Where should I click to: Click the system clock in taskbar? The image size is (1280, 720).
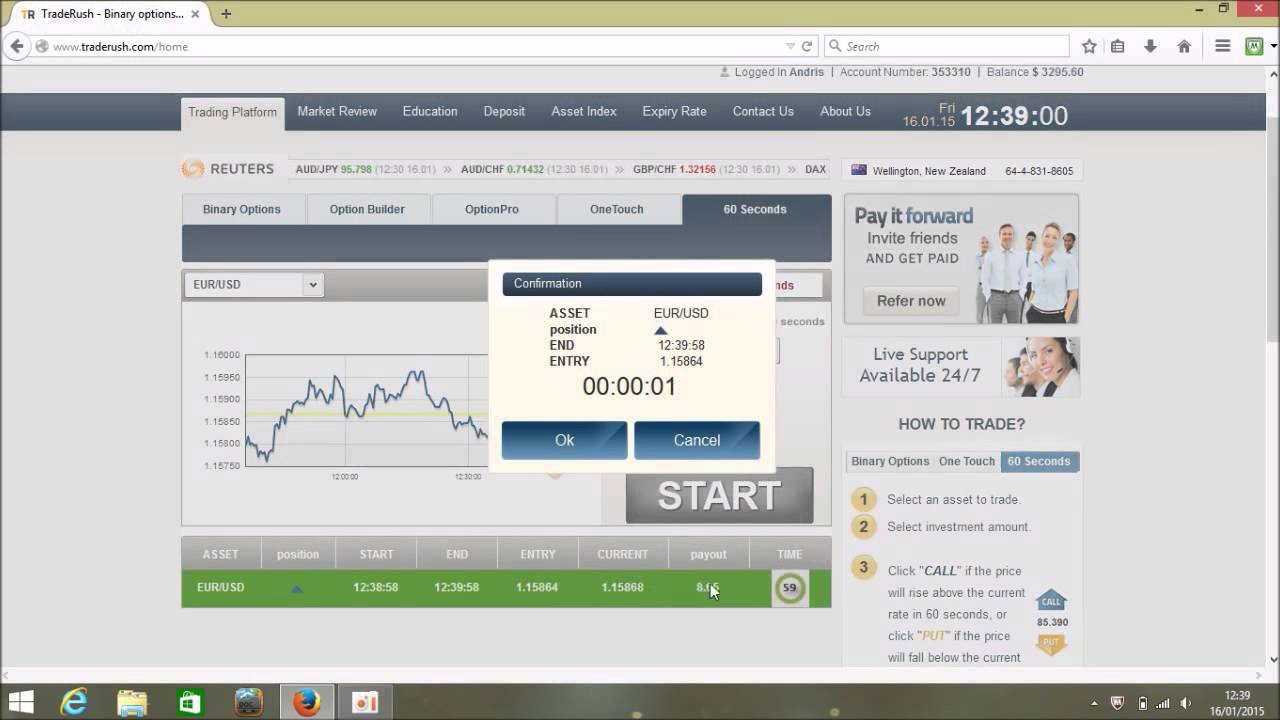point(1238,703)
